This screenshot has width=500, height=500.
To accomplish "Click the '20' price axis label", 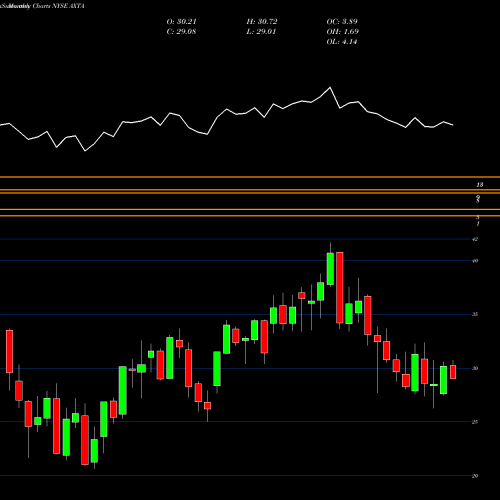I will [475, 476].
